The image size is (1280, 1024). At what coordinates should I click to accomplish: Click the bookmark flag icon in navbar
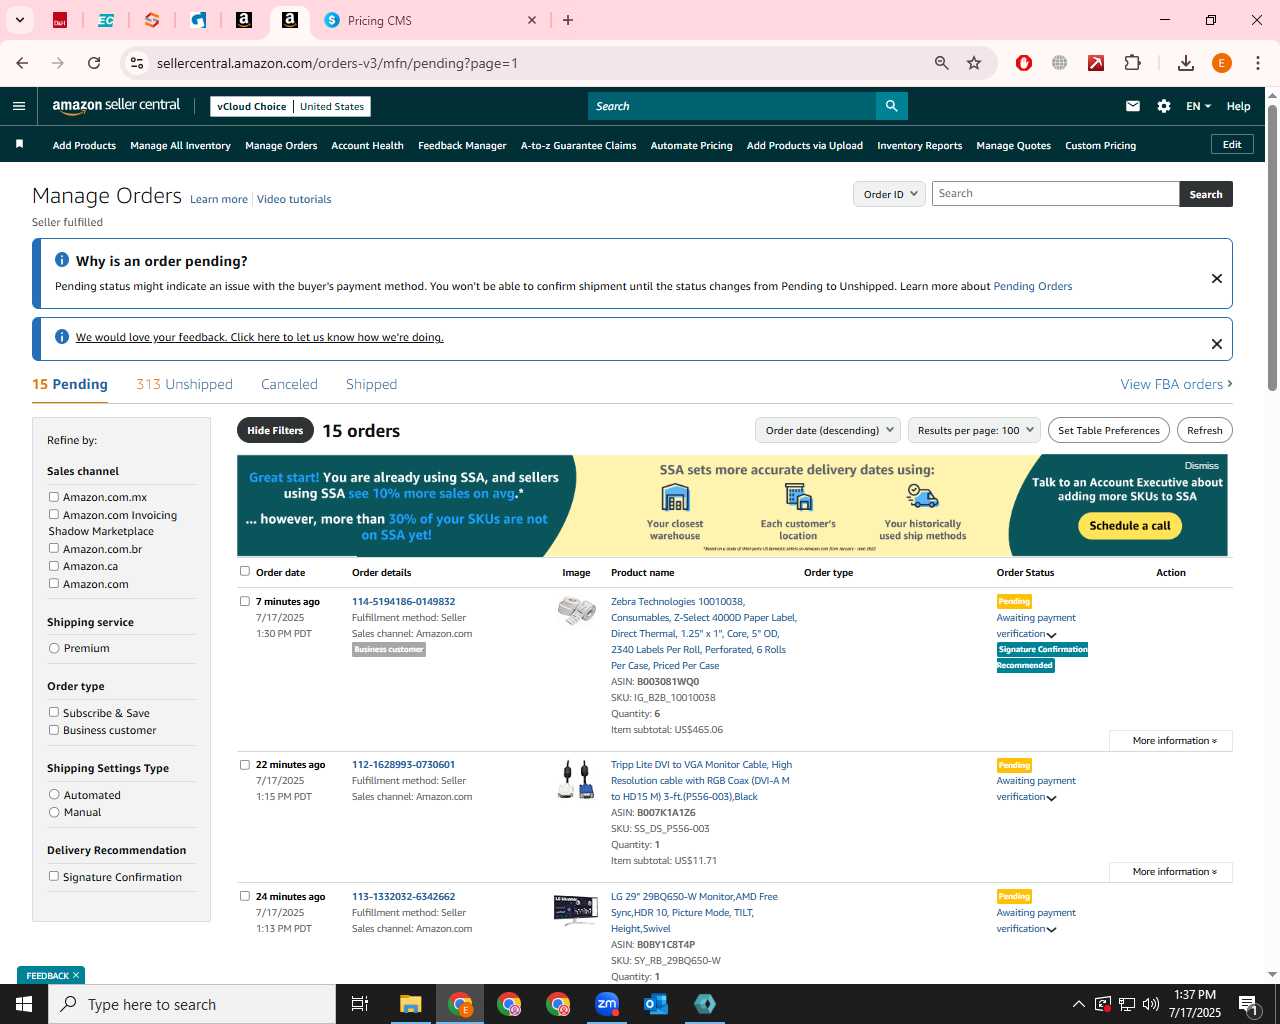point(19,145)
